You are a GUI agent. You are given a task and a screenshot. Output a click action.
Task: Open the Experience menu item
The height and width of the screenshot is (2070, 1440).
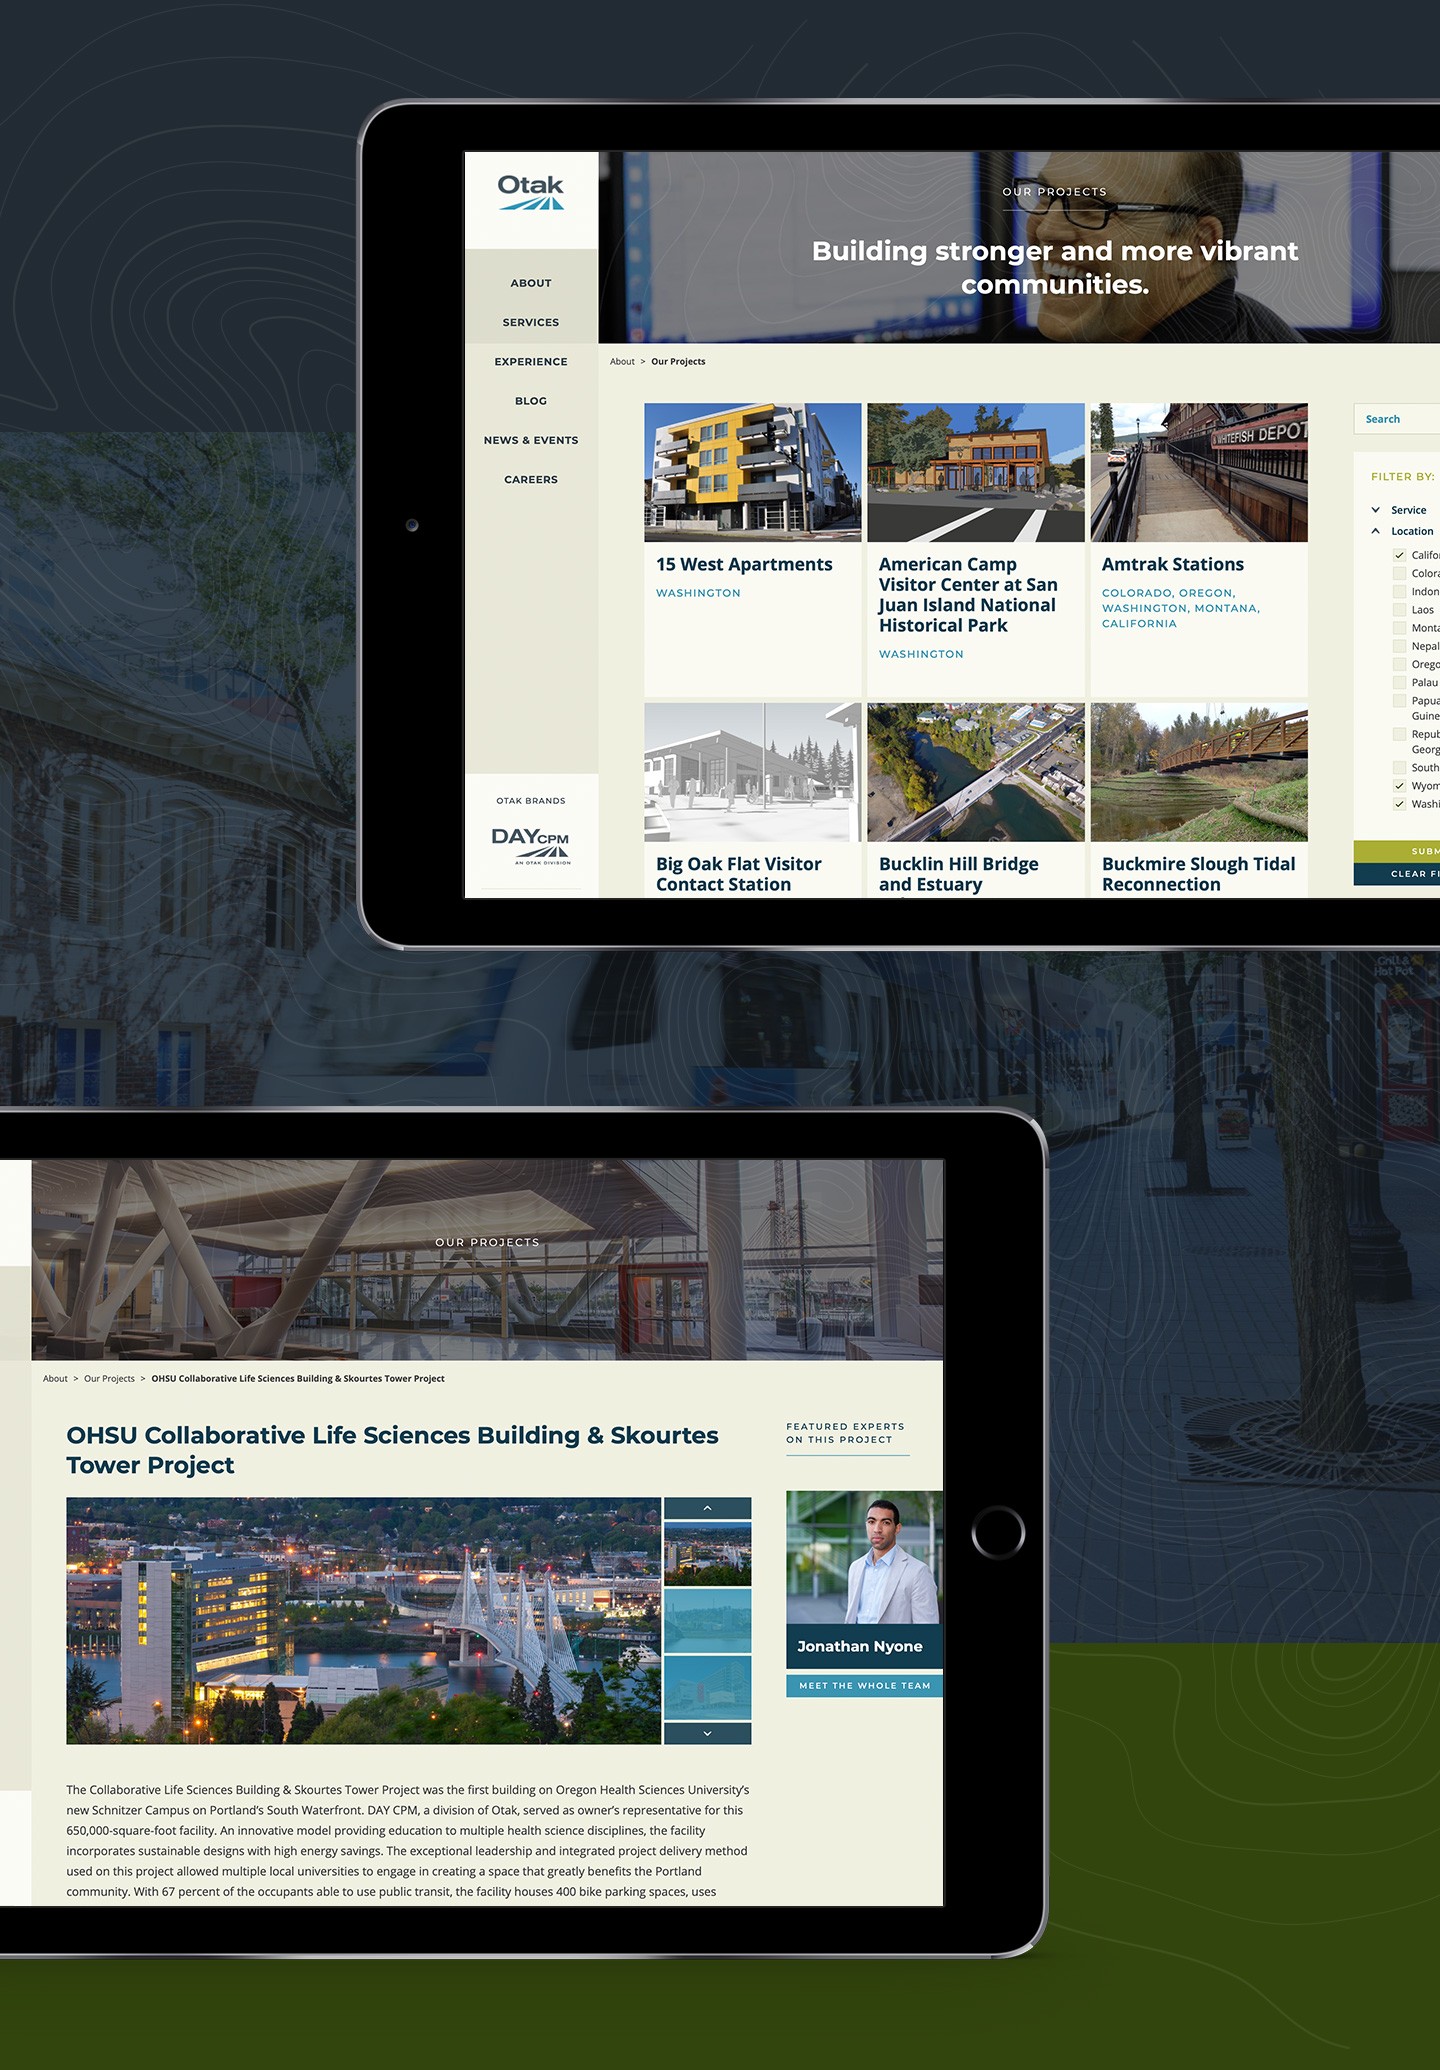coord(531,362)
